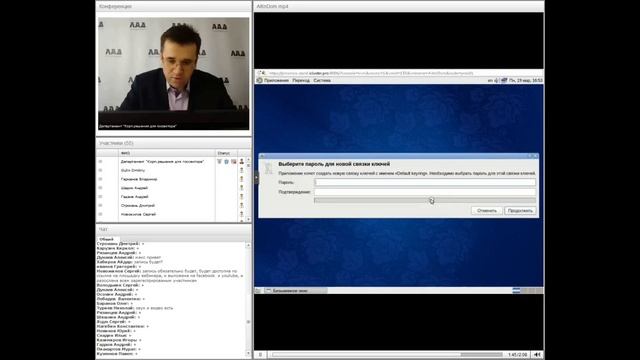The width and height of the screenshot is (640, 360).
Task: Click the user icon in Шарин Андрей row
Action: click(x=242, y=188)
